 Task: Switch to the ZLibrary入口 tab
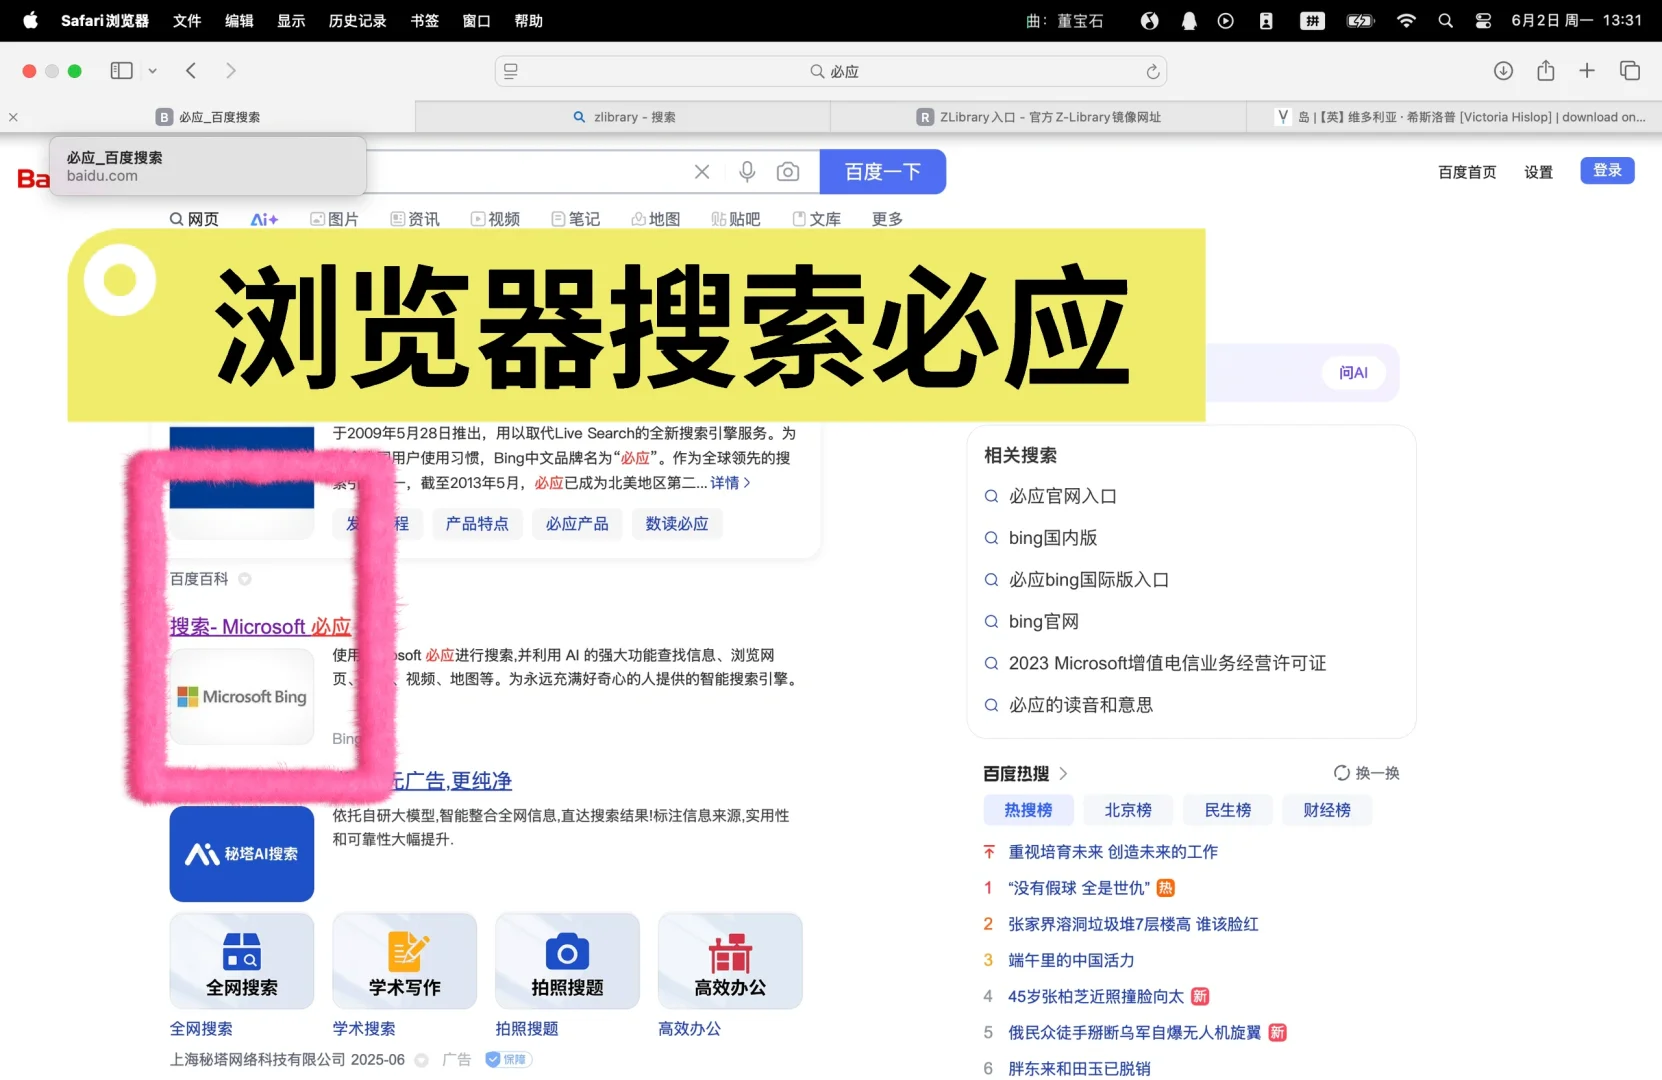coord(1039,117)
